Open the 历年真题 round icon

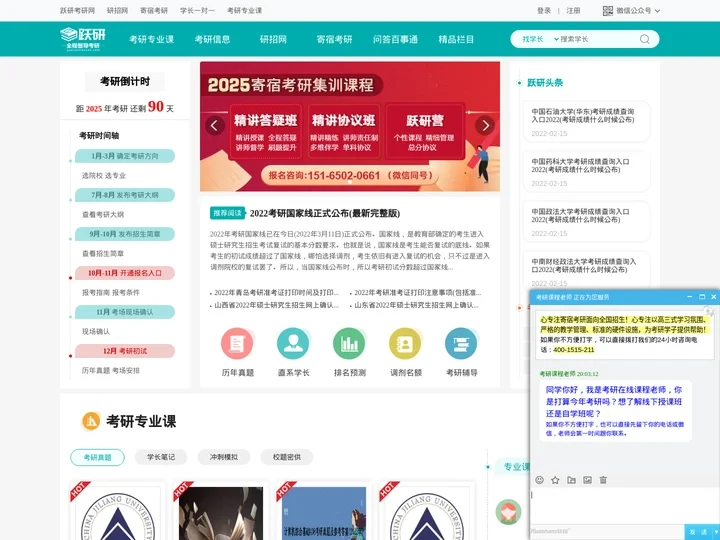(237, 343)
